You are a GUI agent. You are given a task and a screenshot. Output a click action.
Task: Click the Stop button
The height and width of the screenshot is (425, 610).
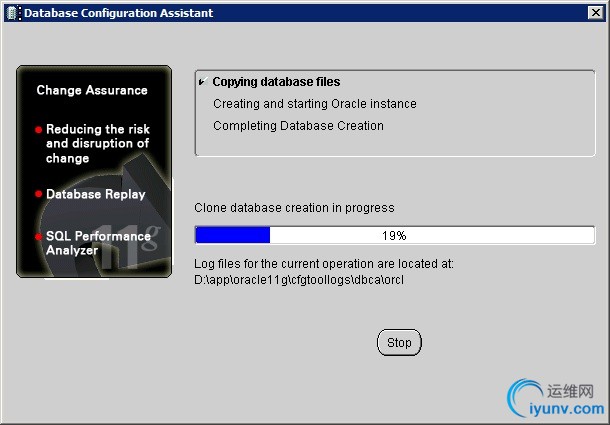point(399,342)
